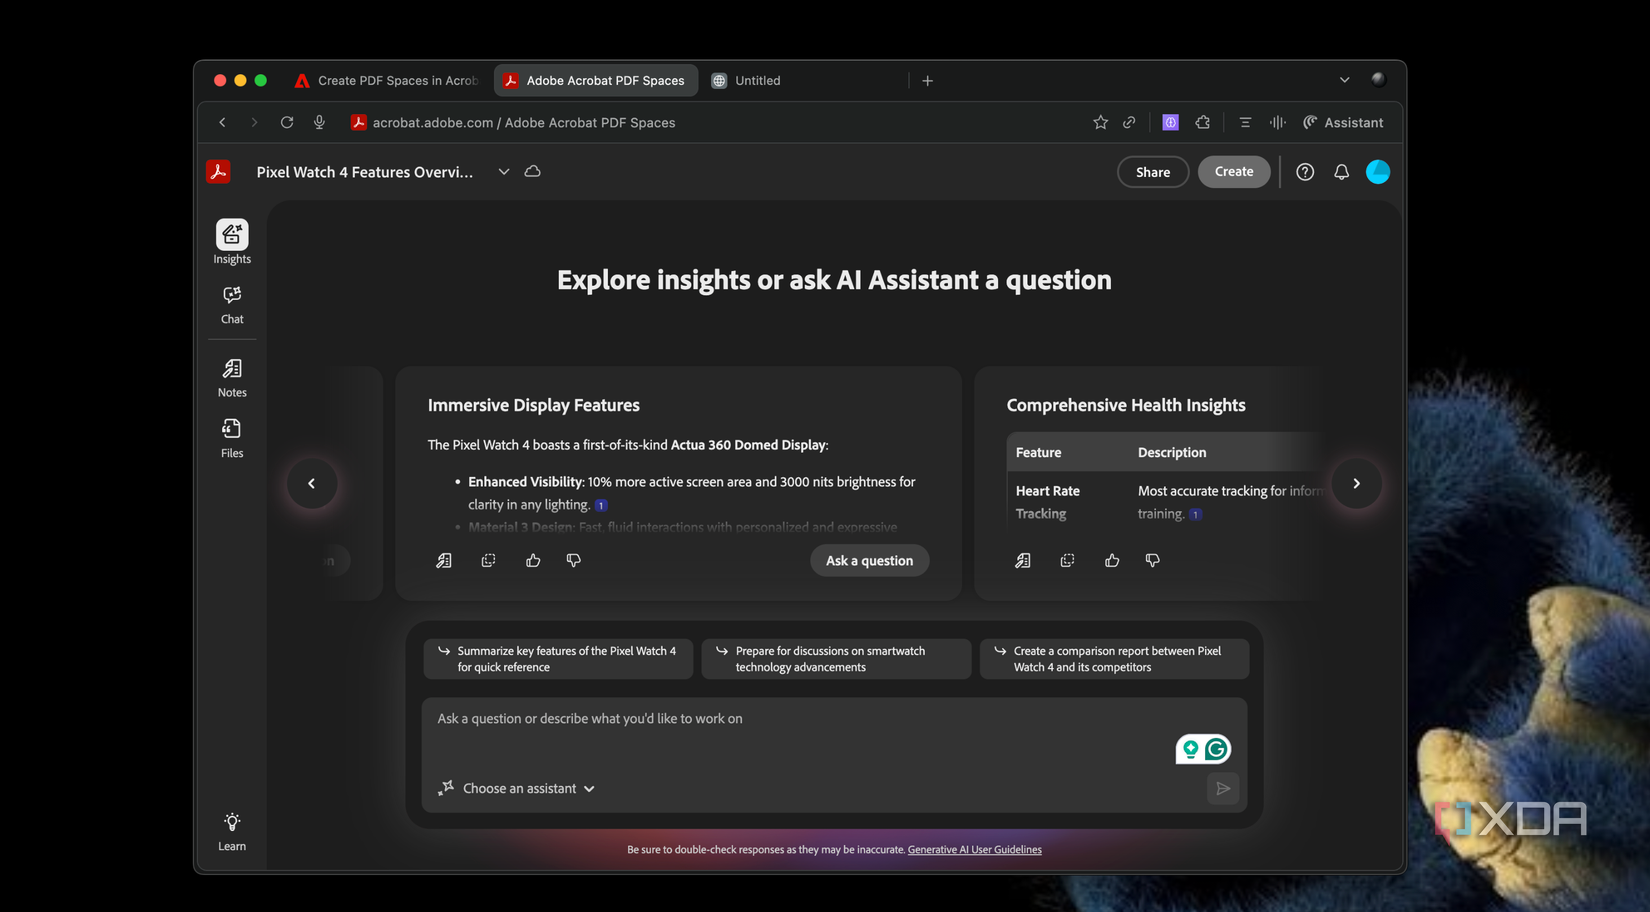Image resolution: width=1650 pixels, height=912 pixels.
Task: Like the Immersive Display Features insight
Action: pyautogui.click(x=533, y=561)
